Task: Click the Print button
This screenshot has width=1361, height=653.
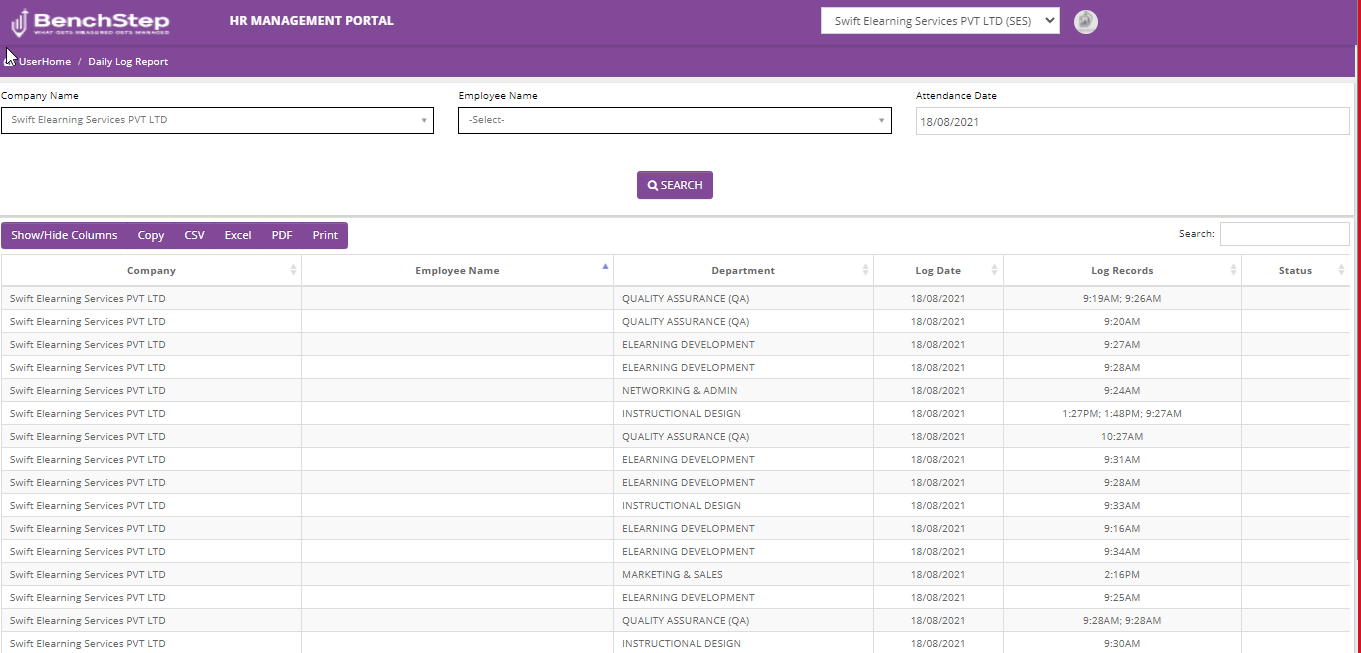Action: pos(325,235)
